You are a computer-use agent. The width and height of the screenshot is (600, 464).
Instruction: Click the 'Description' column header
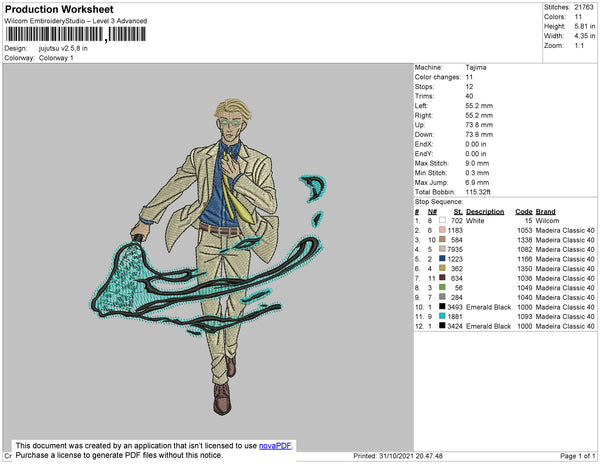coord(485,212)
